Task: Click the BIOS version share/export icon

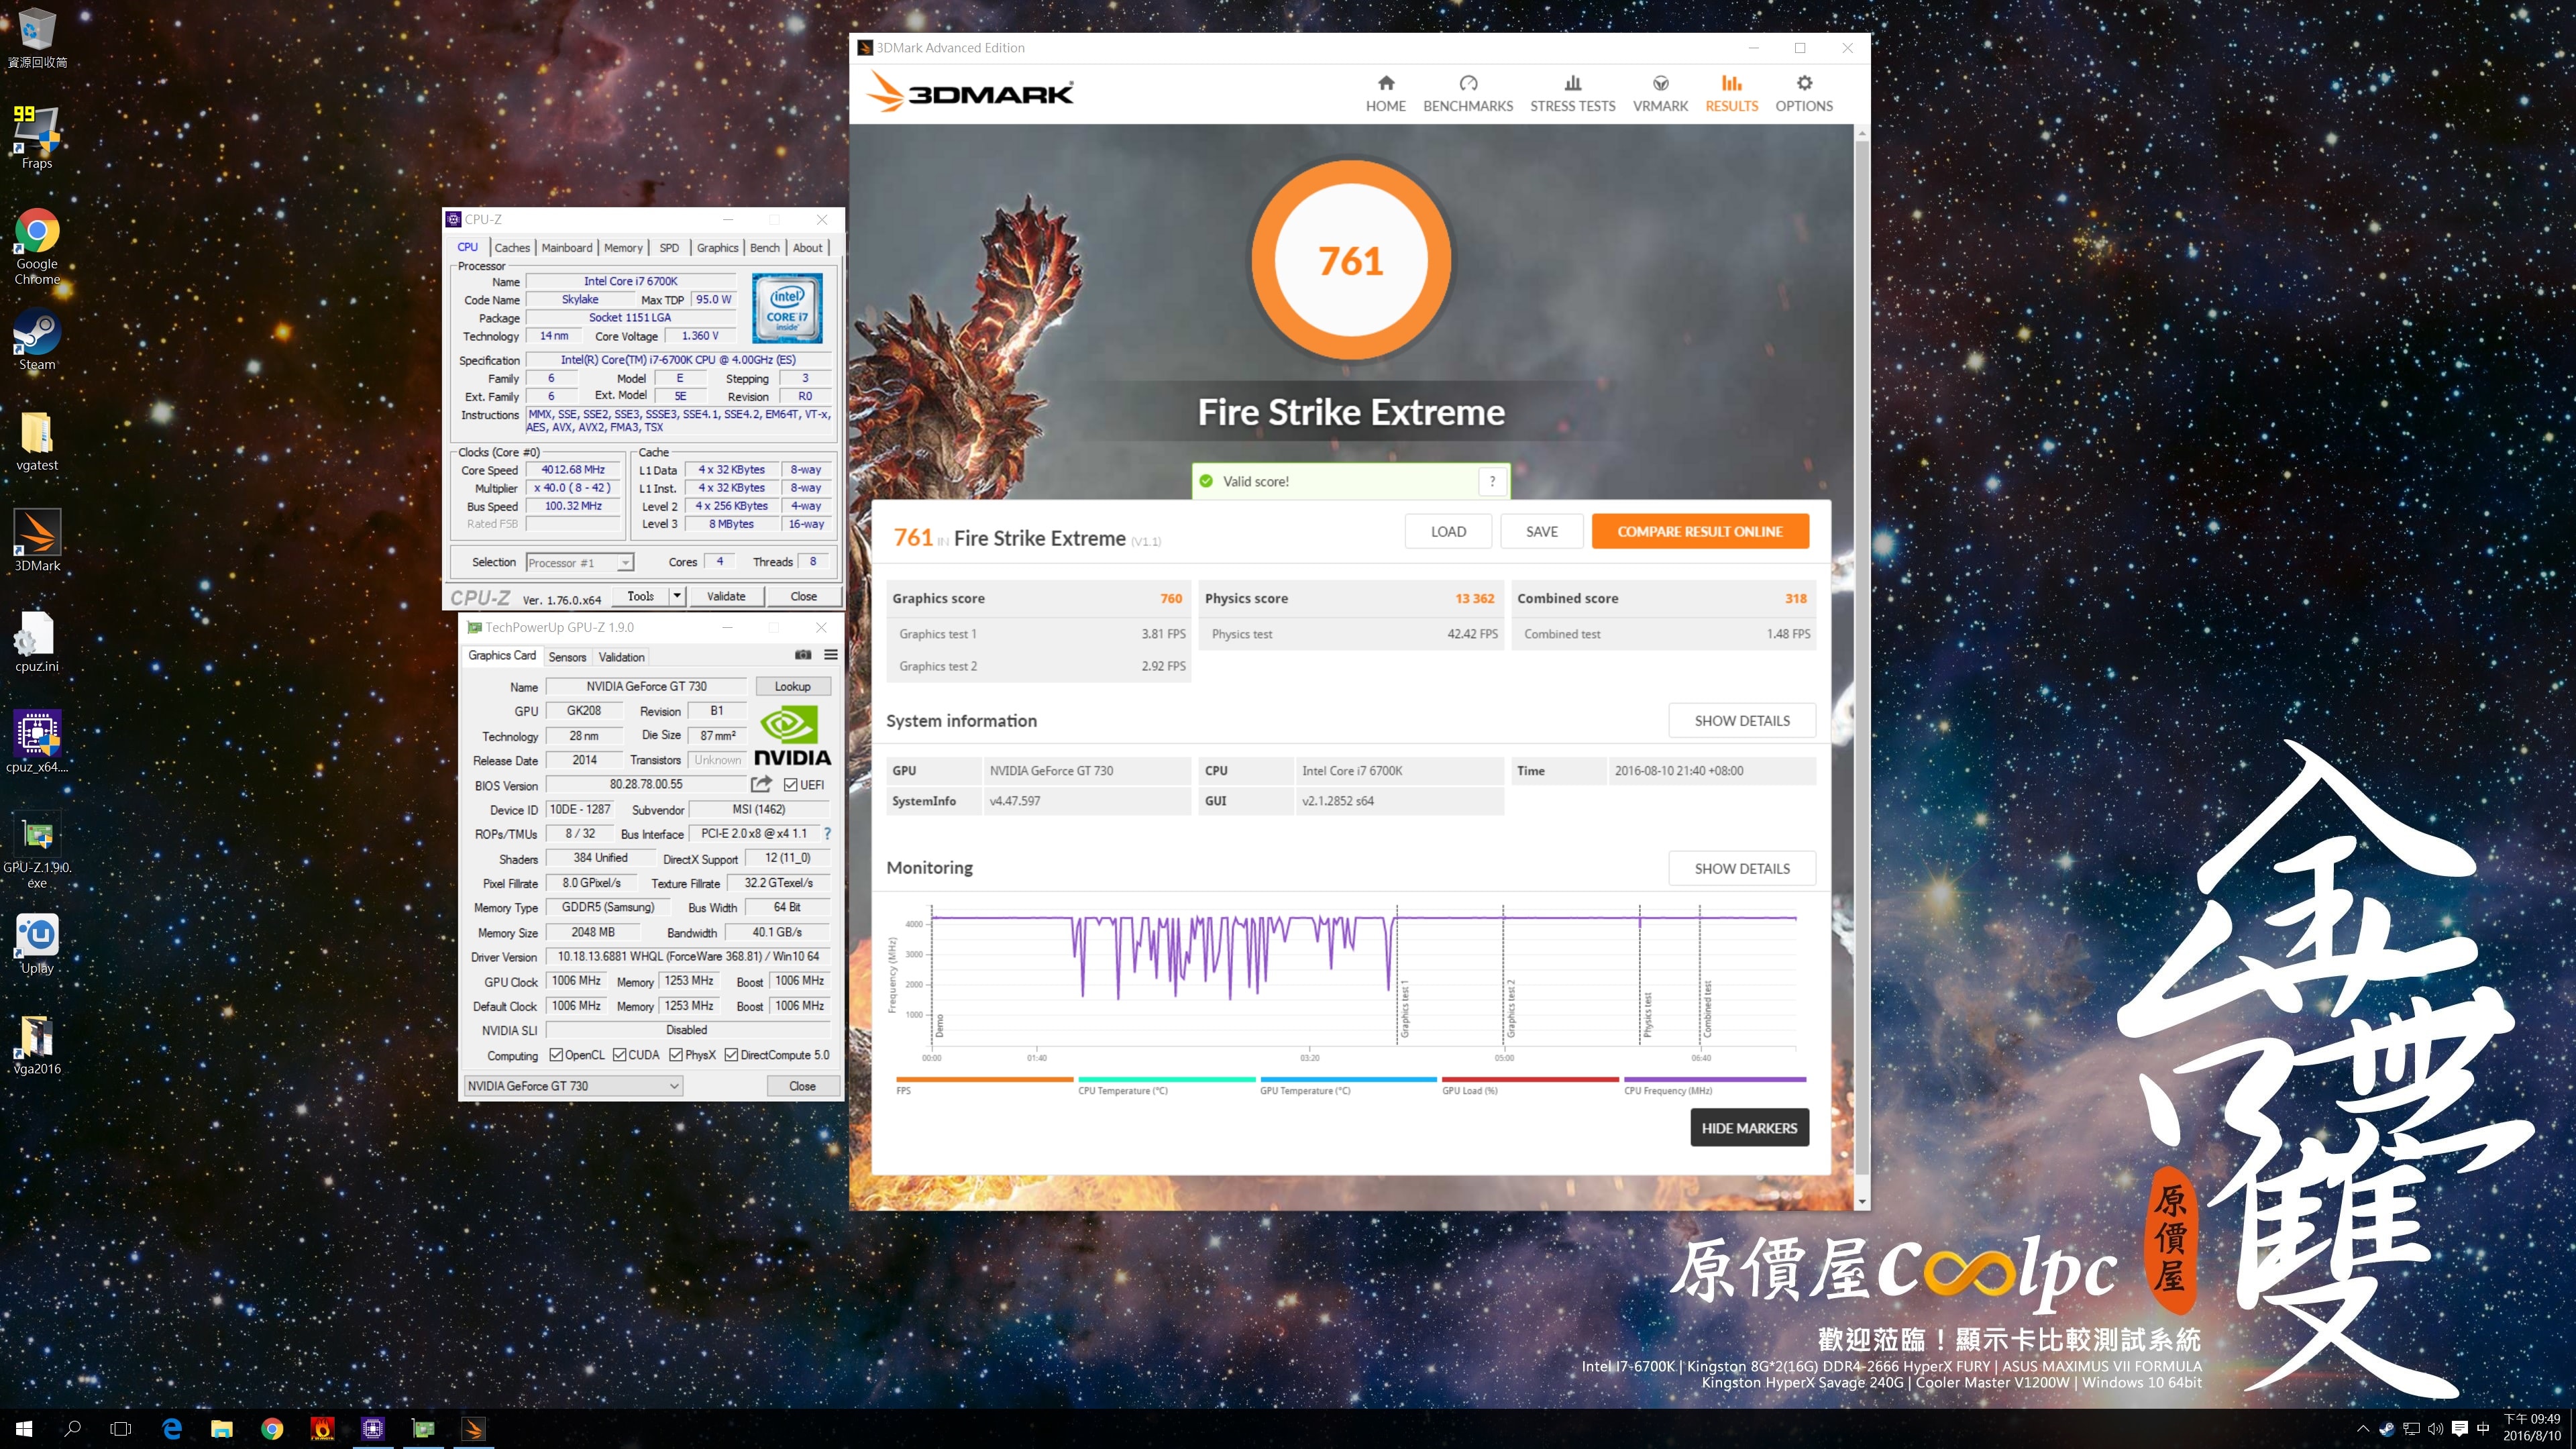Action: point(761,784)
